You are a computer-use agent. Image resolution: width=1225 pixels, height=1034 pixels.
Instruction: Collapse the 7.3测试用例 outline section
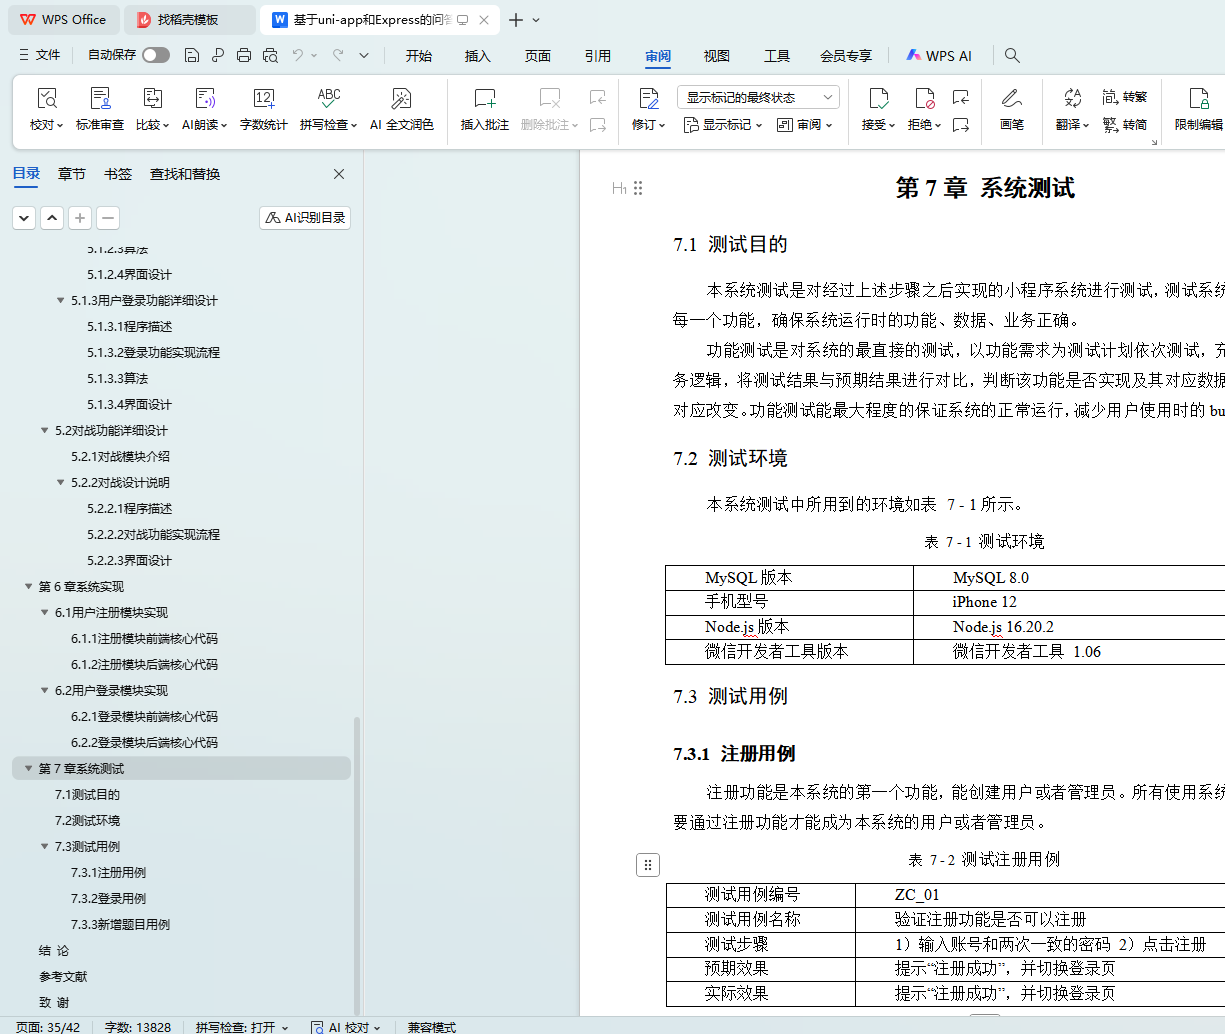pyautogui.click(x=45, y=847)
